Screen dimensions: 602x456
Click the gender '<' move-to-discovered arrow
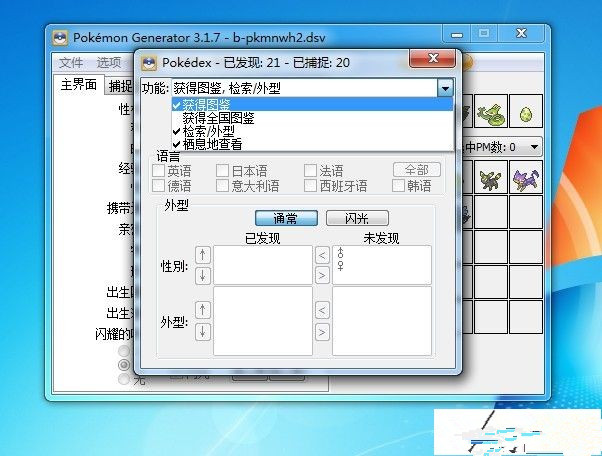[x=322, y=255]
